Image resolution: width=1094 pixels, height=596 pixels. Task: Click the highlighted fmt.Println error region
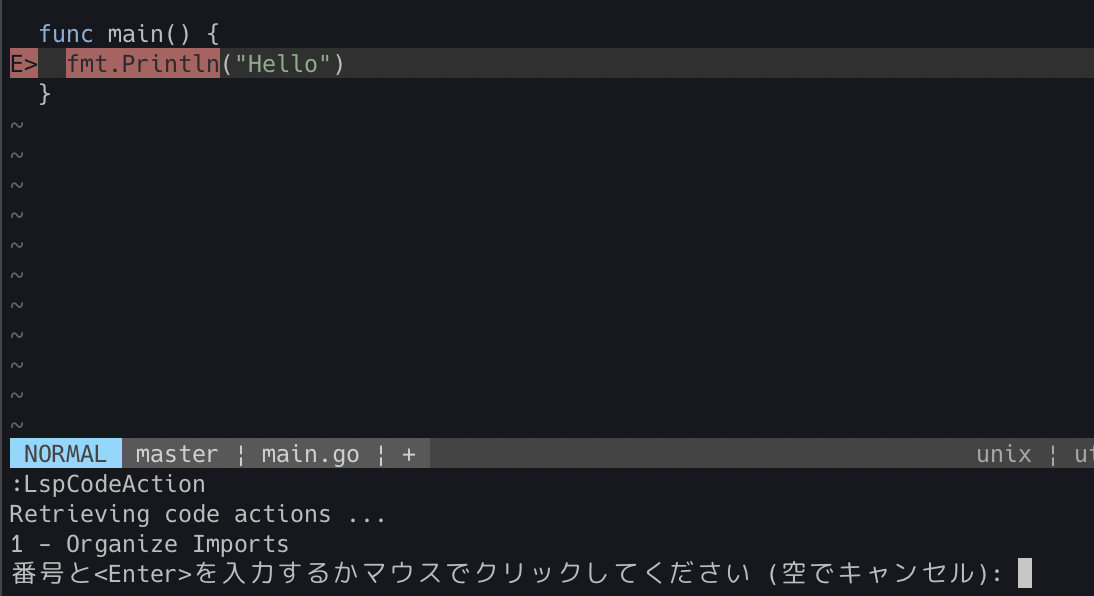(142, 63)
